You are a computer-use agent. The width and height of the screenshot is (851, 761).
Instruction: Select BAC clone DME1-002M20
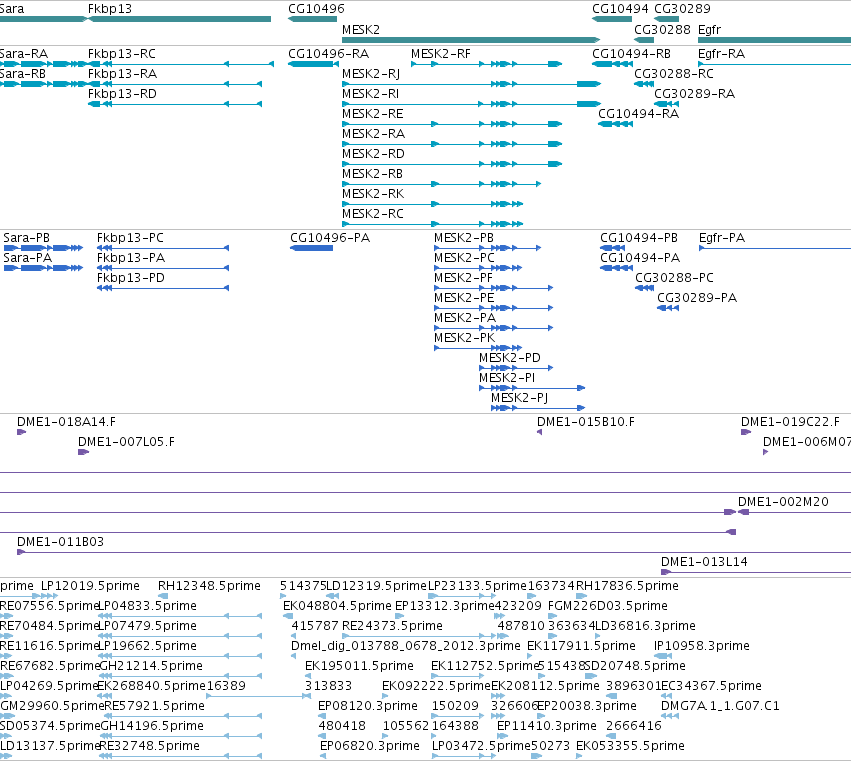pos(783,502)
